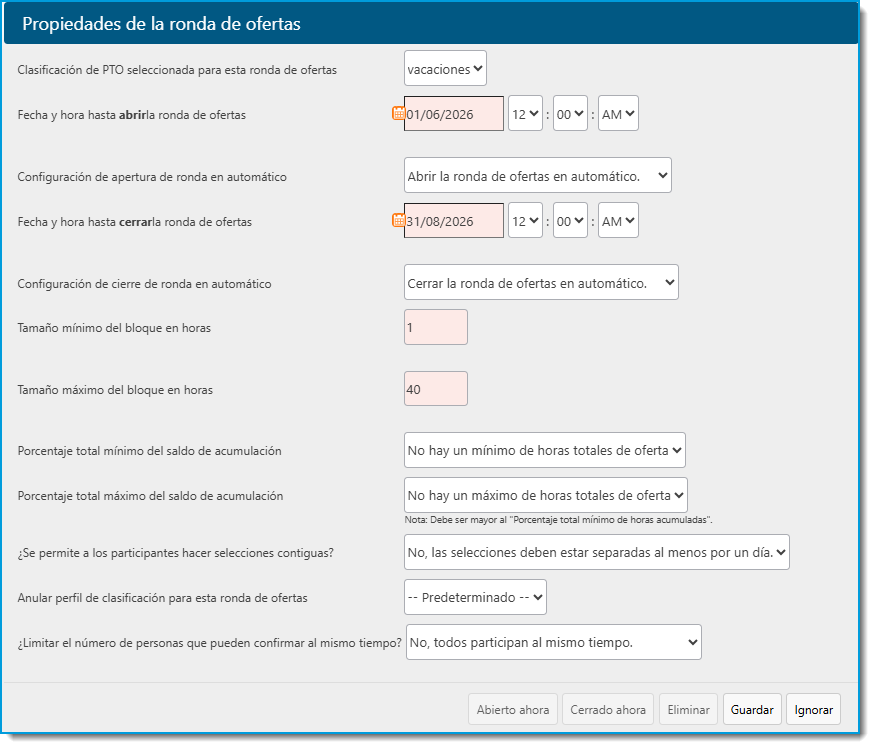
Task: Click the opening date field 01/06/2026
Action: [454, 114]
